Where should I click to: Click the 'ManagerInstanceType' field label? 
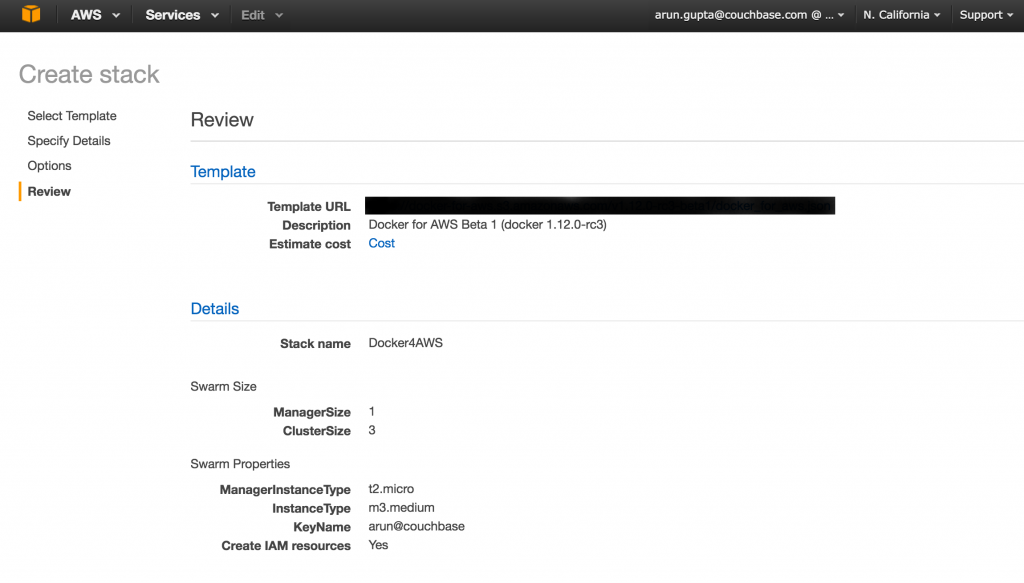point(285,490)
